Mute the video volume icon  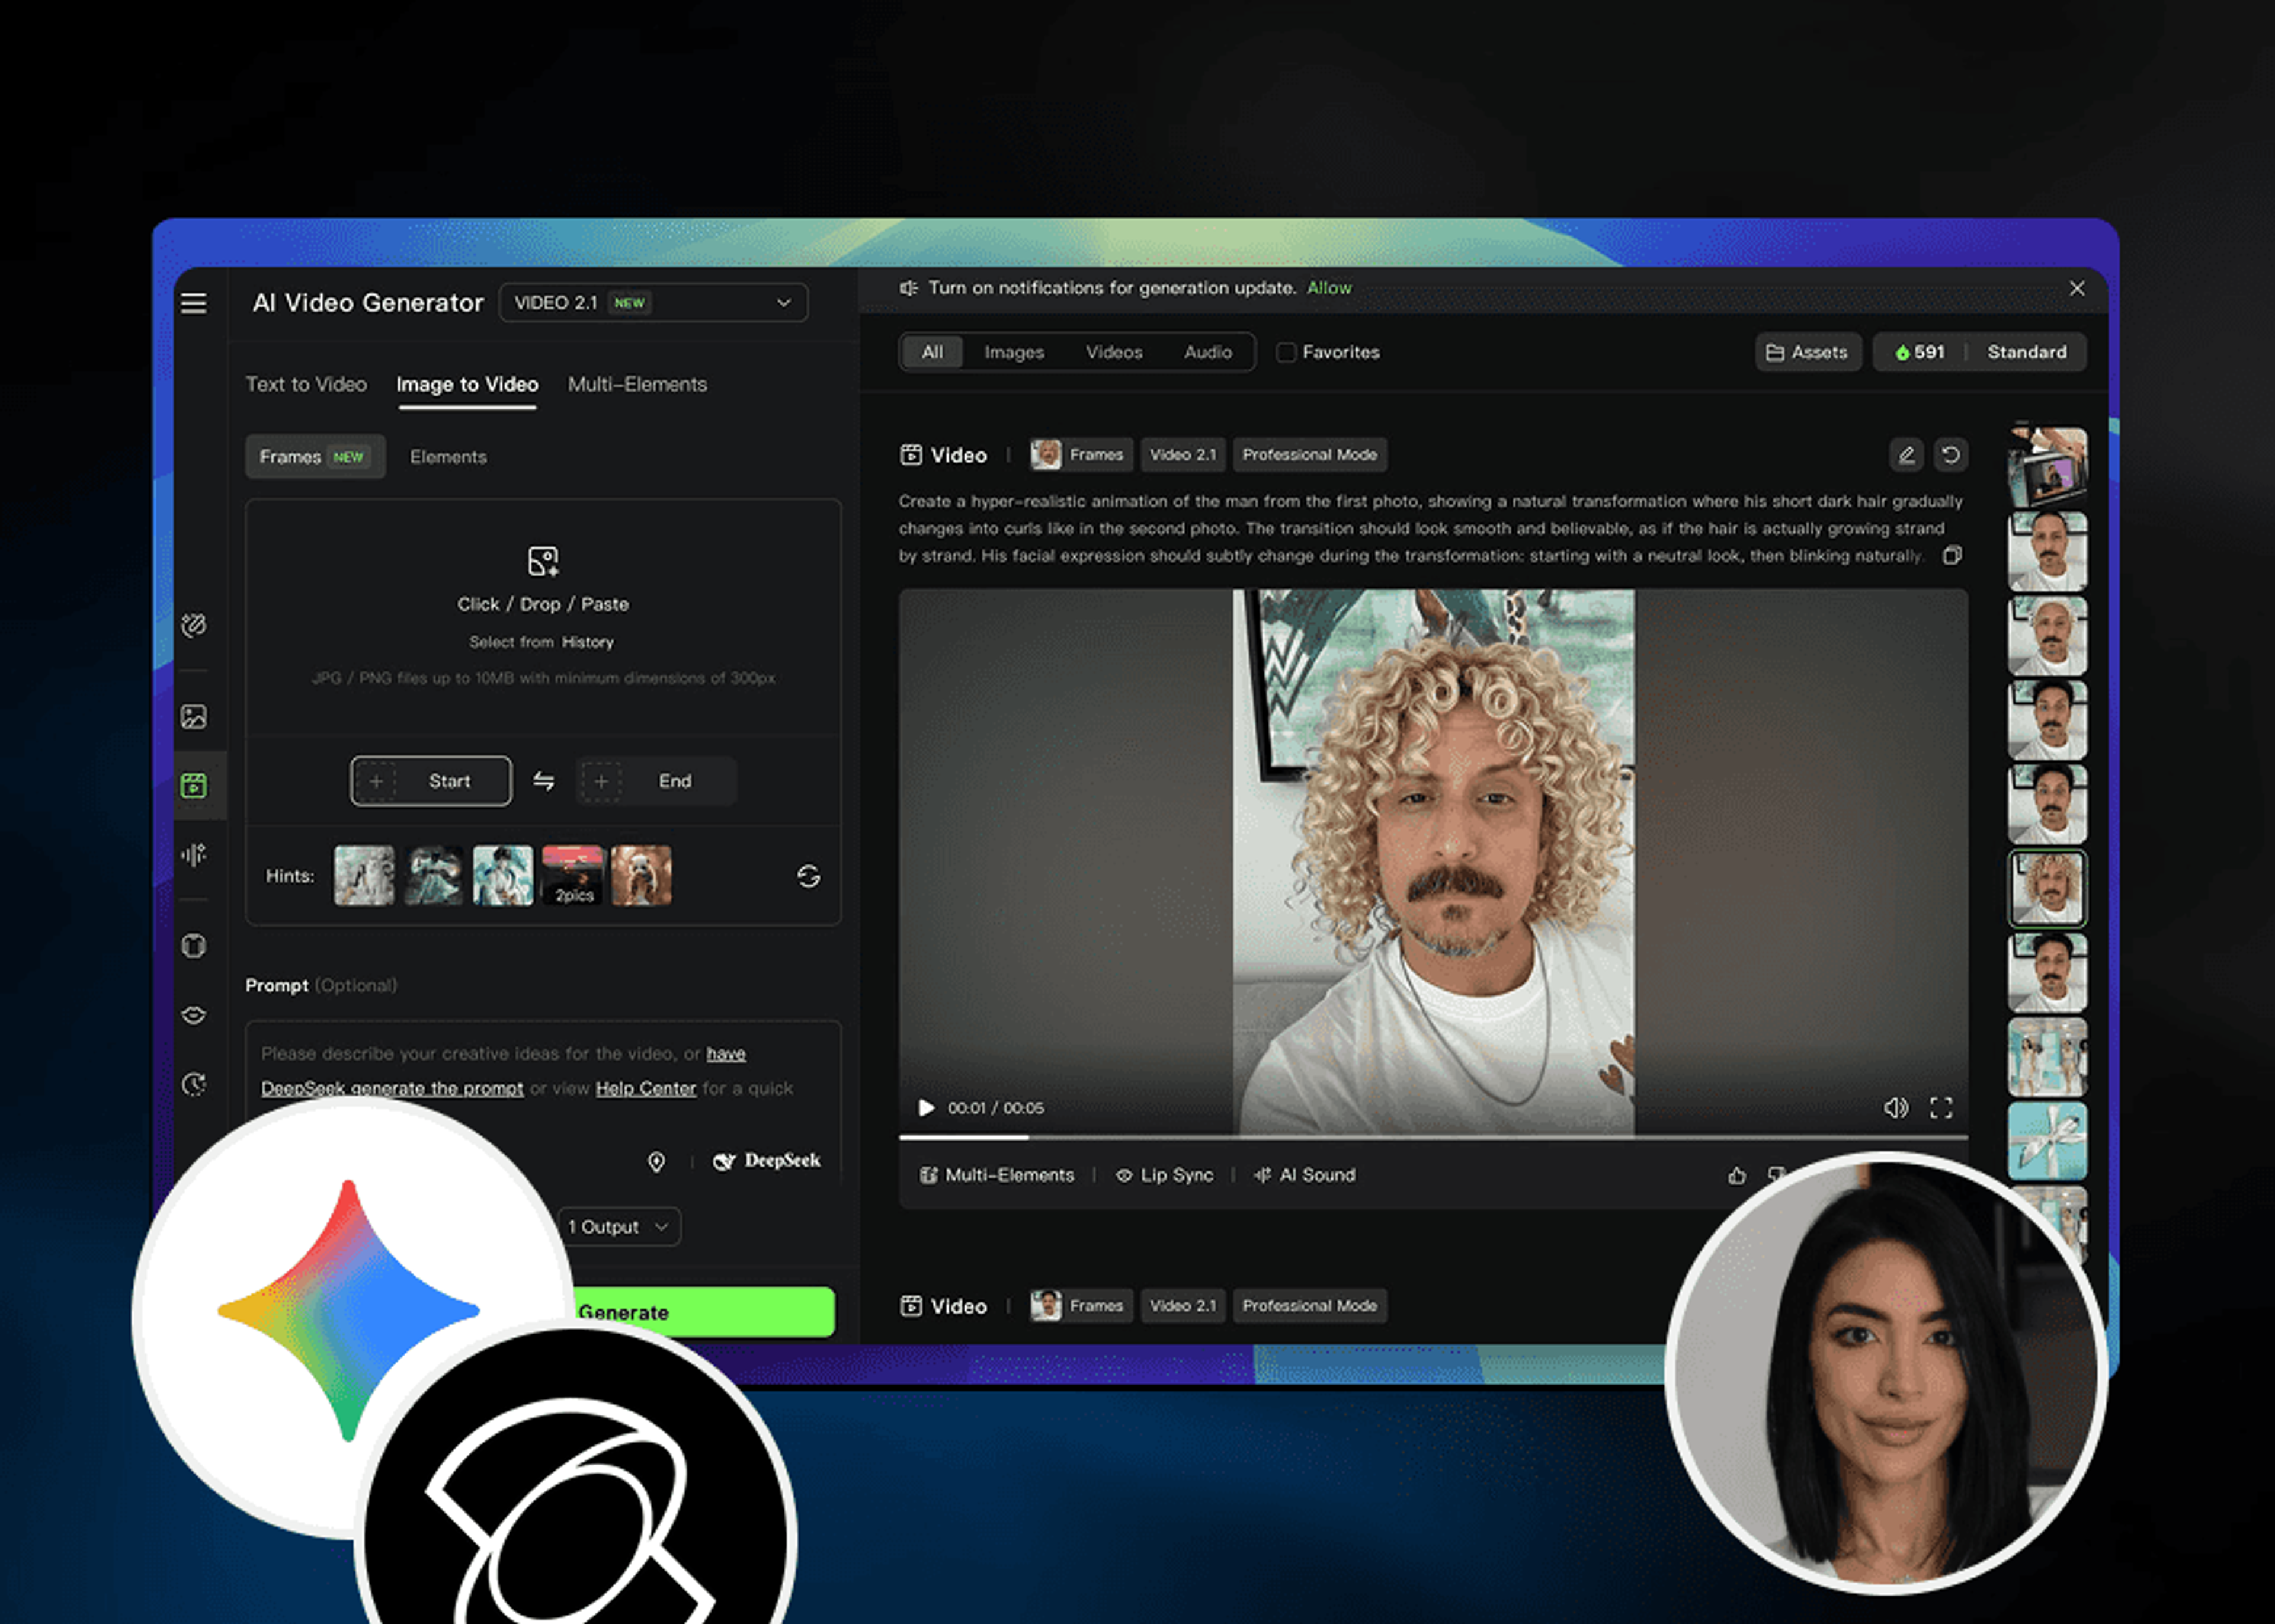click(x=1895, y=1107)
